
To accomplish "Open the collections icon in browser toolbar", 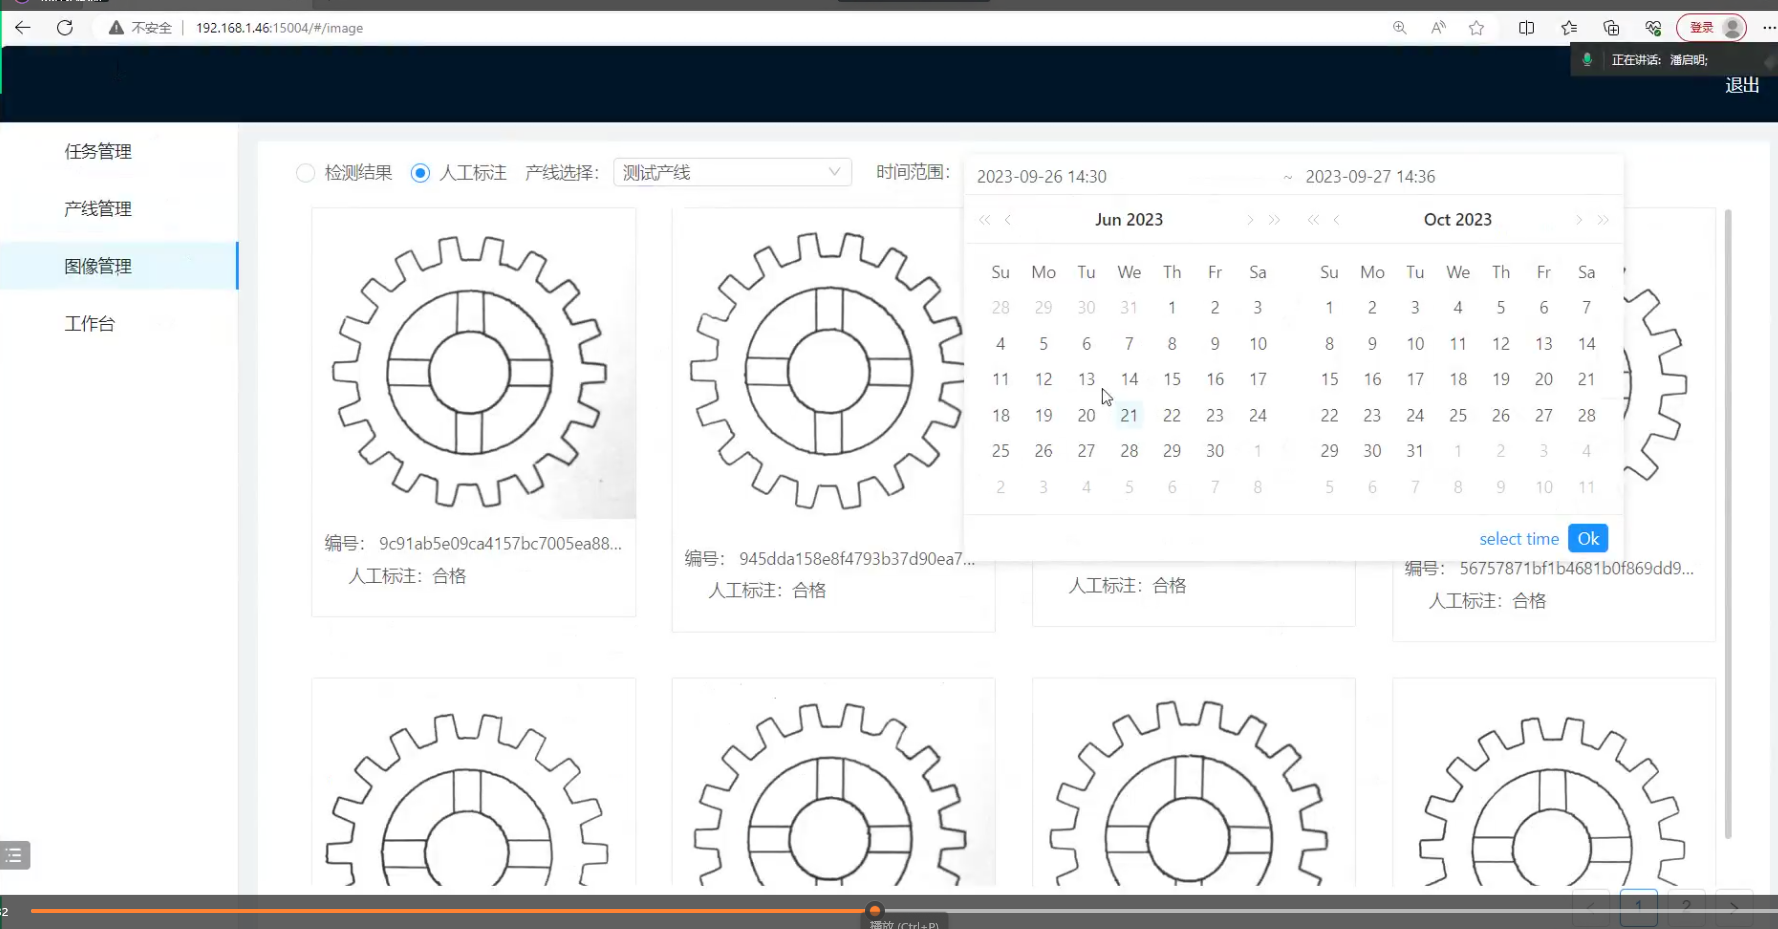I will (x=1611, y=28).
